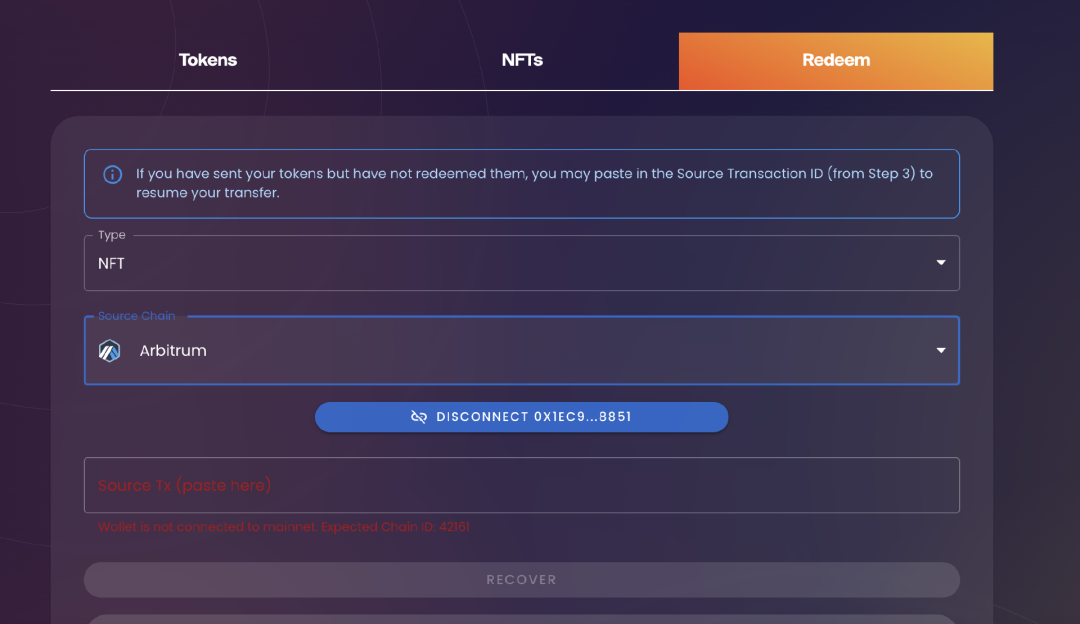Focus the Source Tx paste field
Screen dimensions: 1080x624
coord(521,486)
